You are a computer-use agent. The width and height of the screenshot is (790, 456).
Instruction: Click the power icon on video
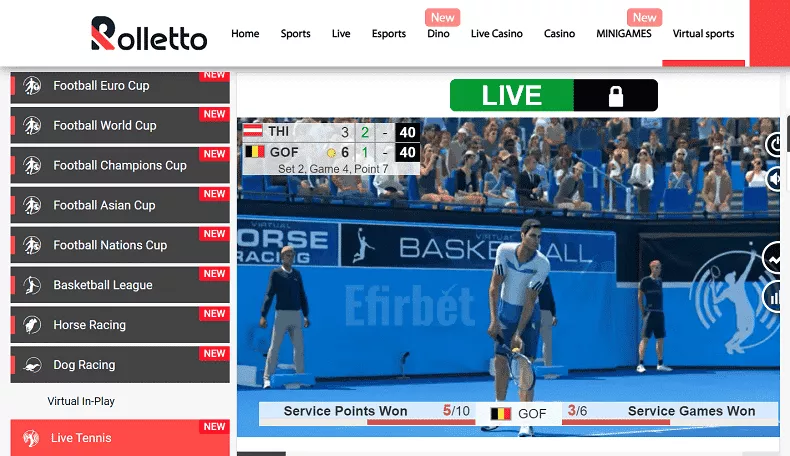(776, 145)
